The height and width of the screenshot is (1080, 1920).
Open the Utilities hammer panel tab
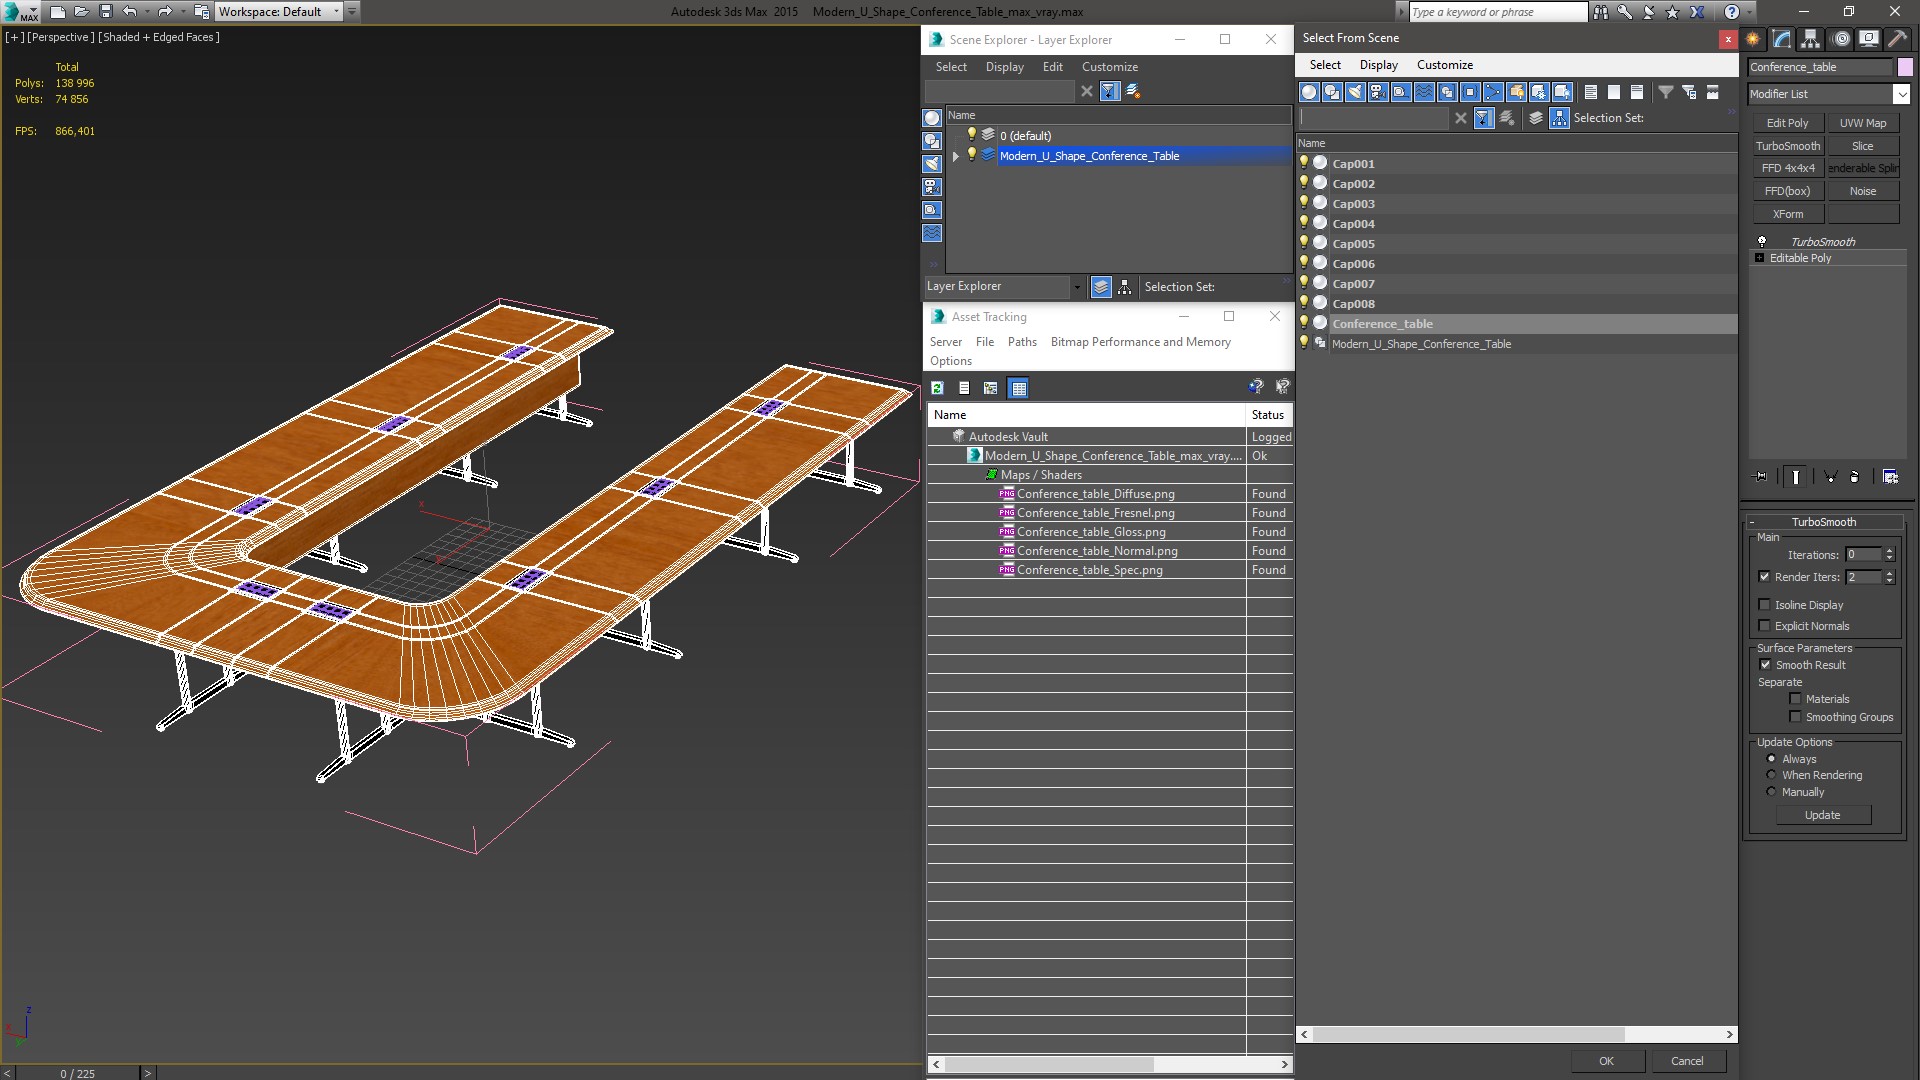(1897, 39)
